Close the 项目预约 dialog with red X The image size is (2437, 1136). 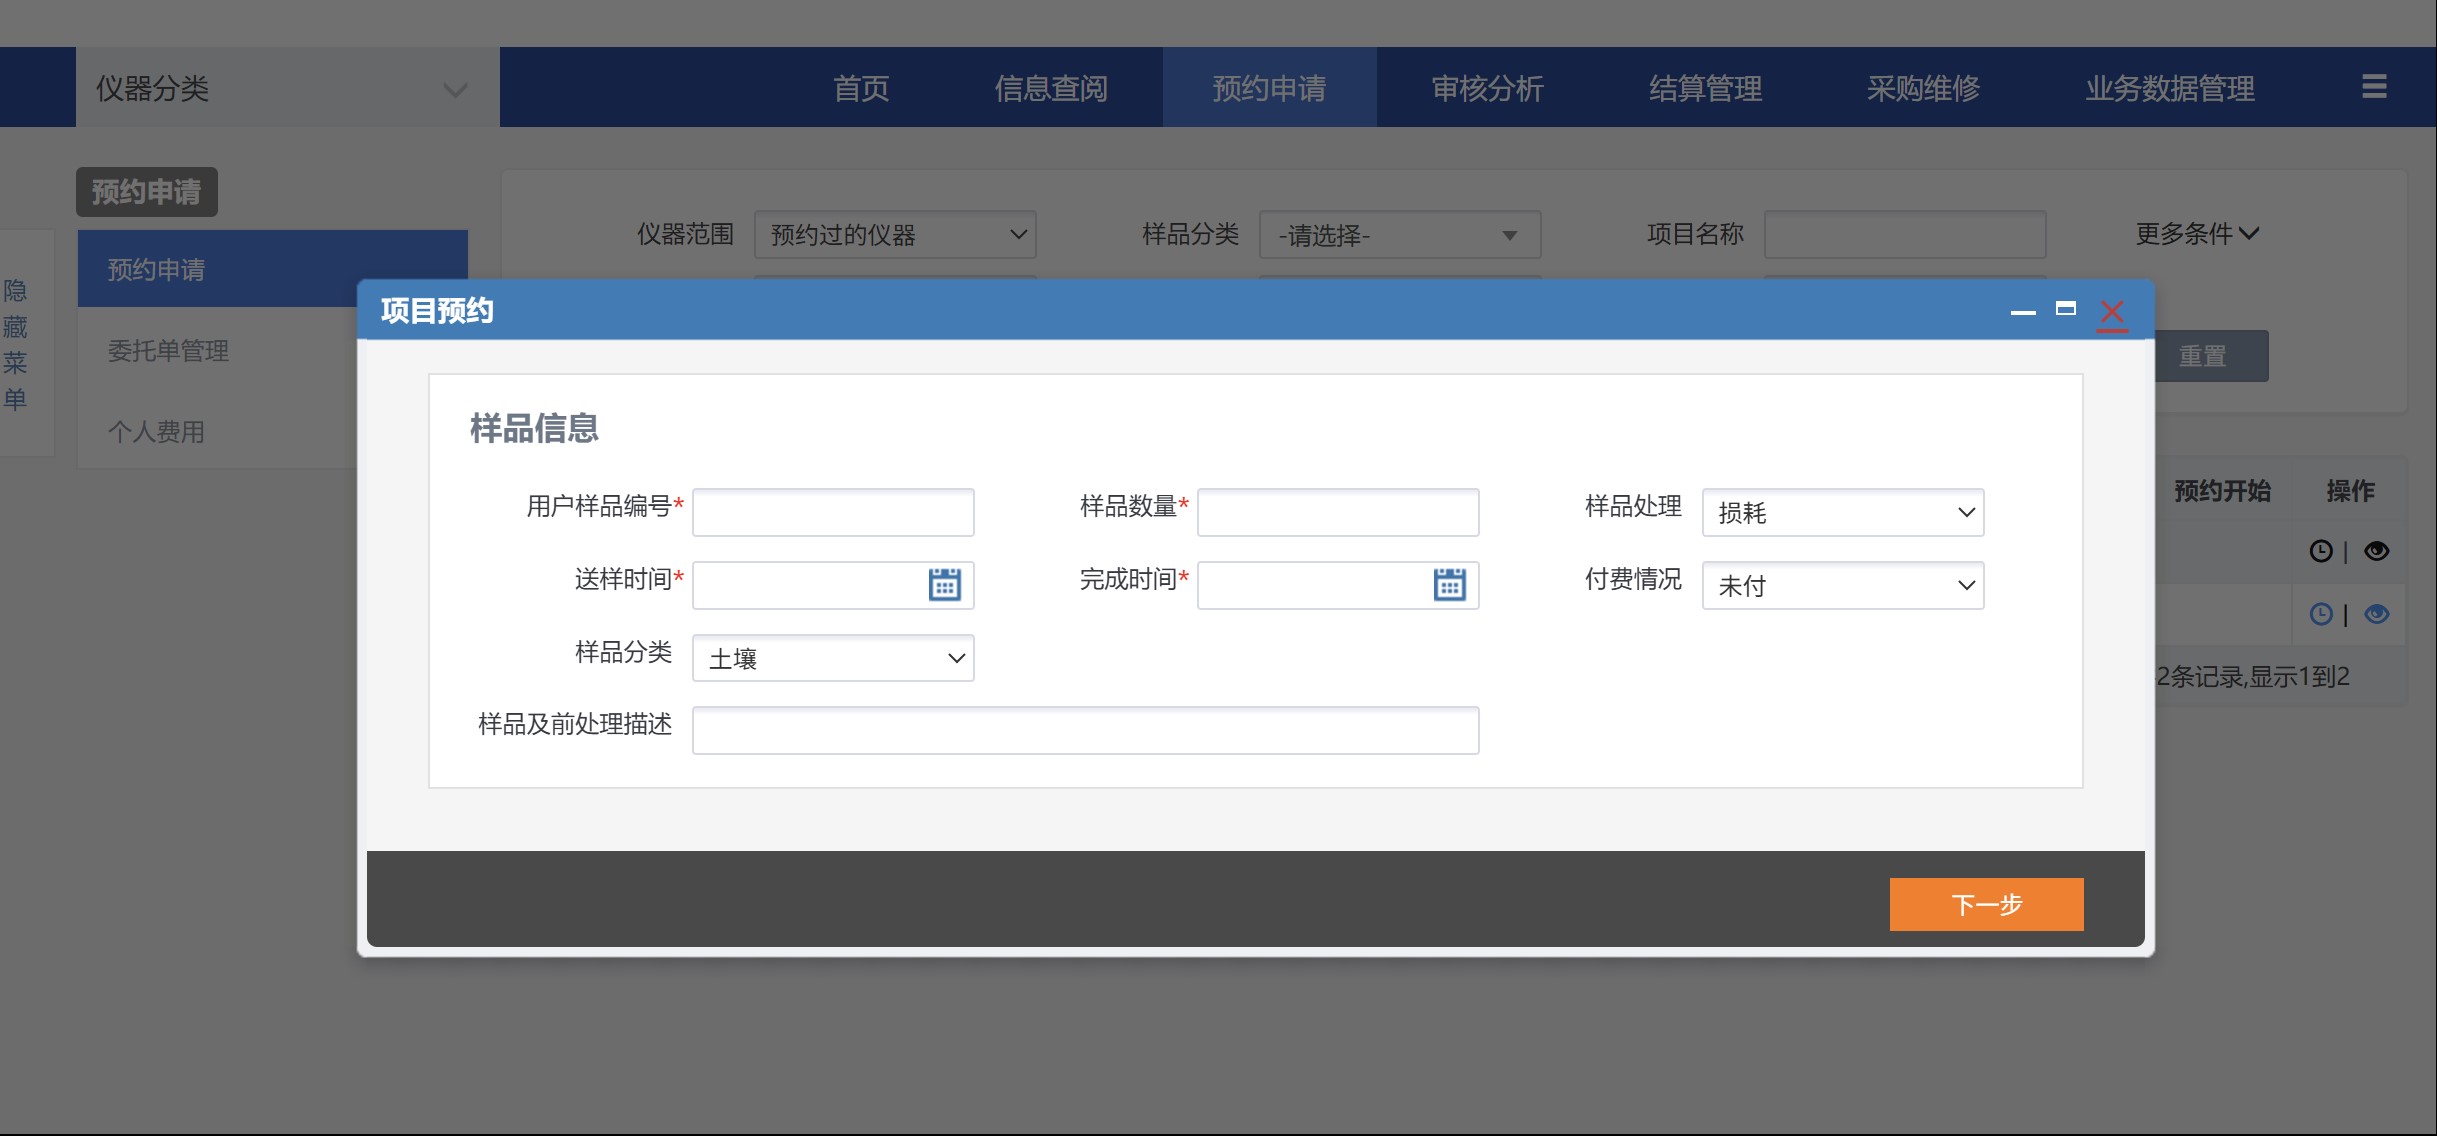tap(2112, 312)
